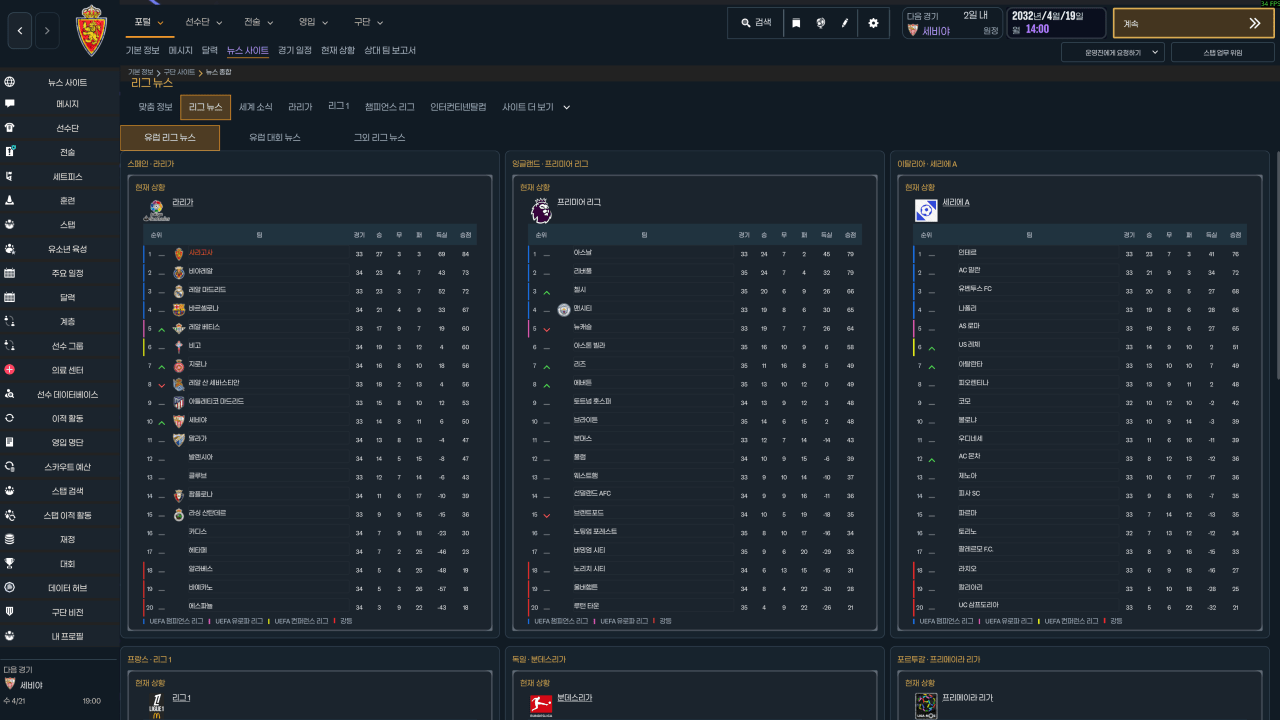
Task: Select the 유럽 대회 뉴스 tab
Action: [x=275, y=138]
